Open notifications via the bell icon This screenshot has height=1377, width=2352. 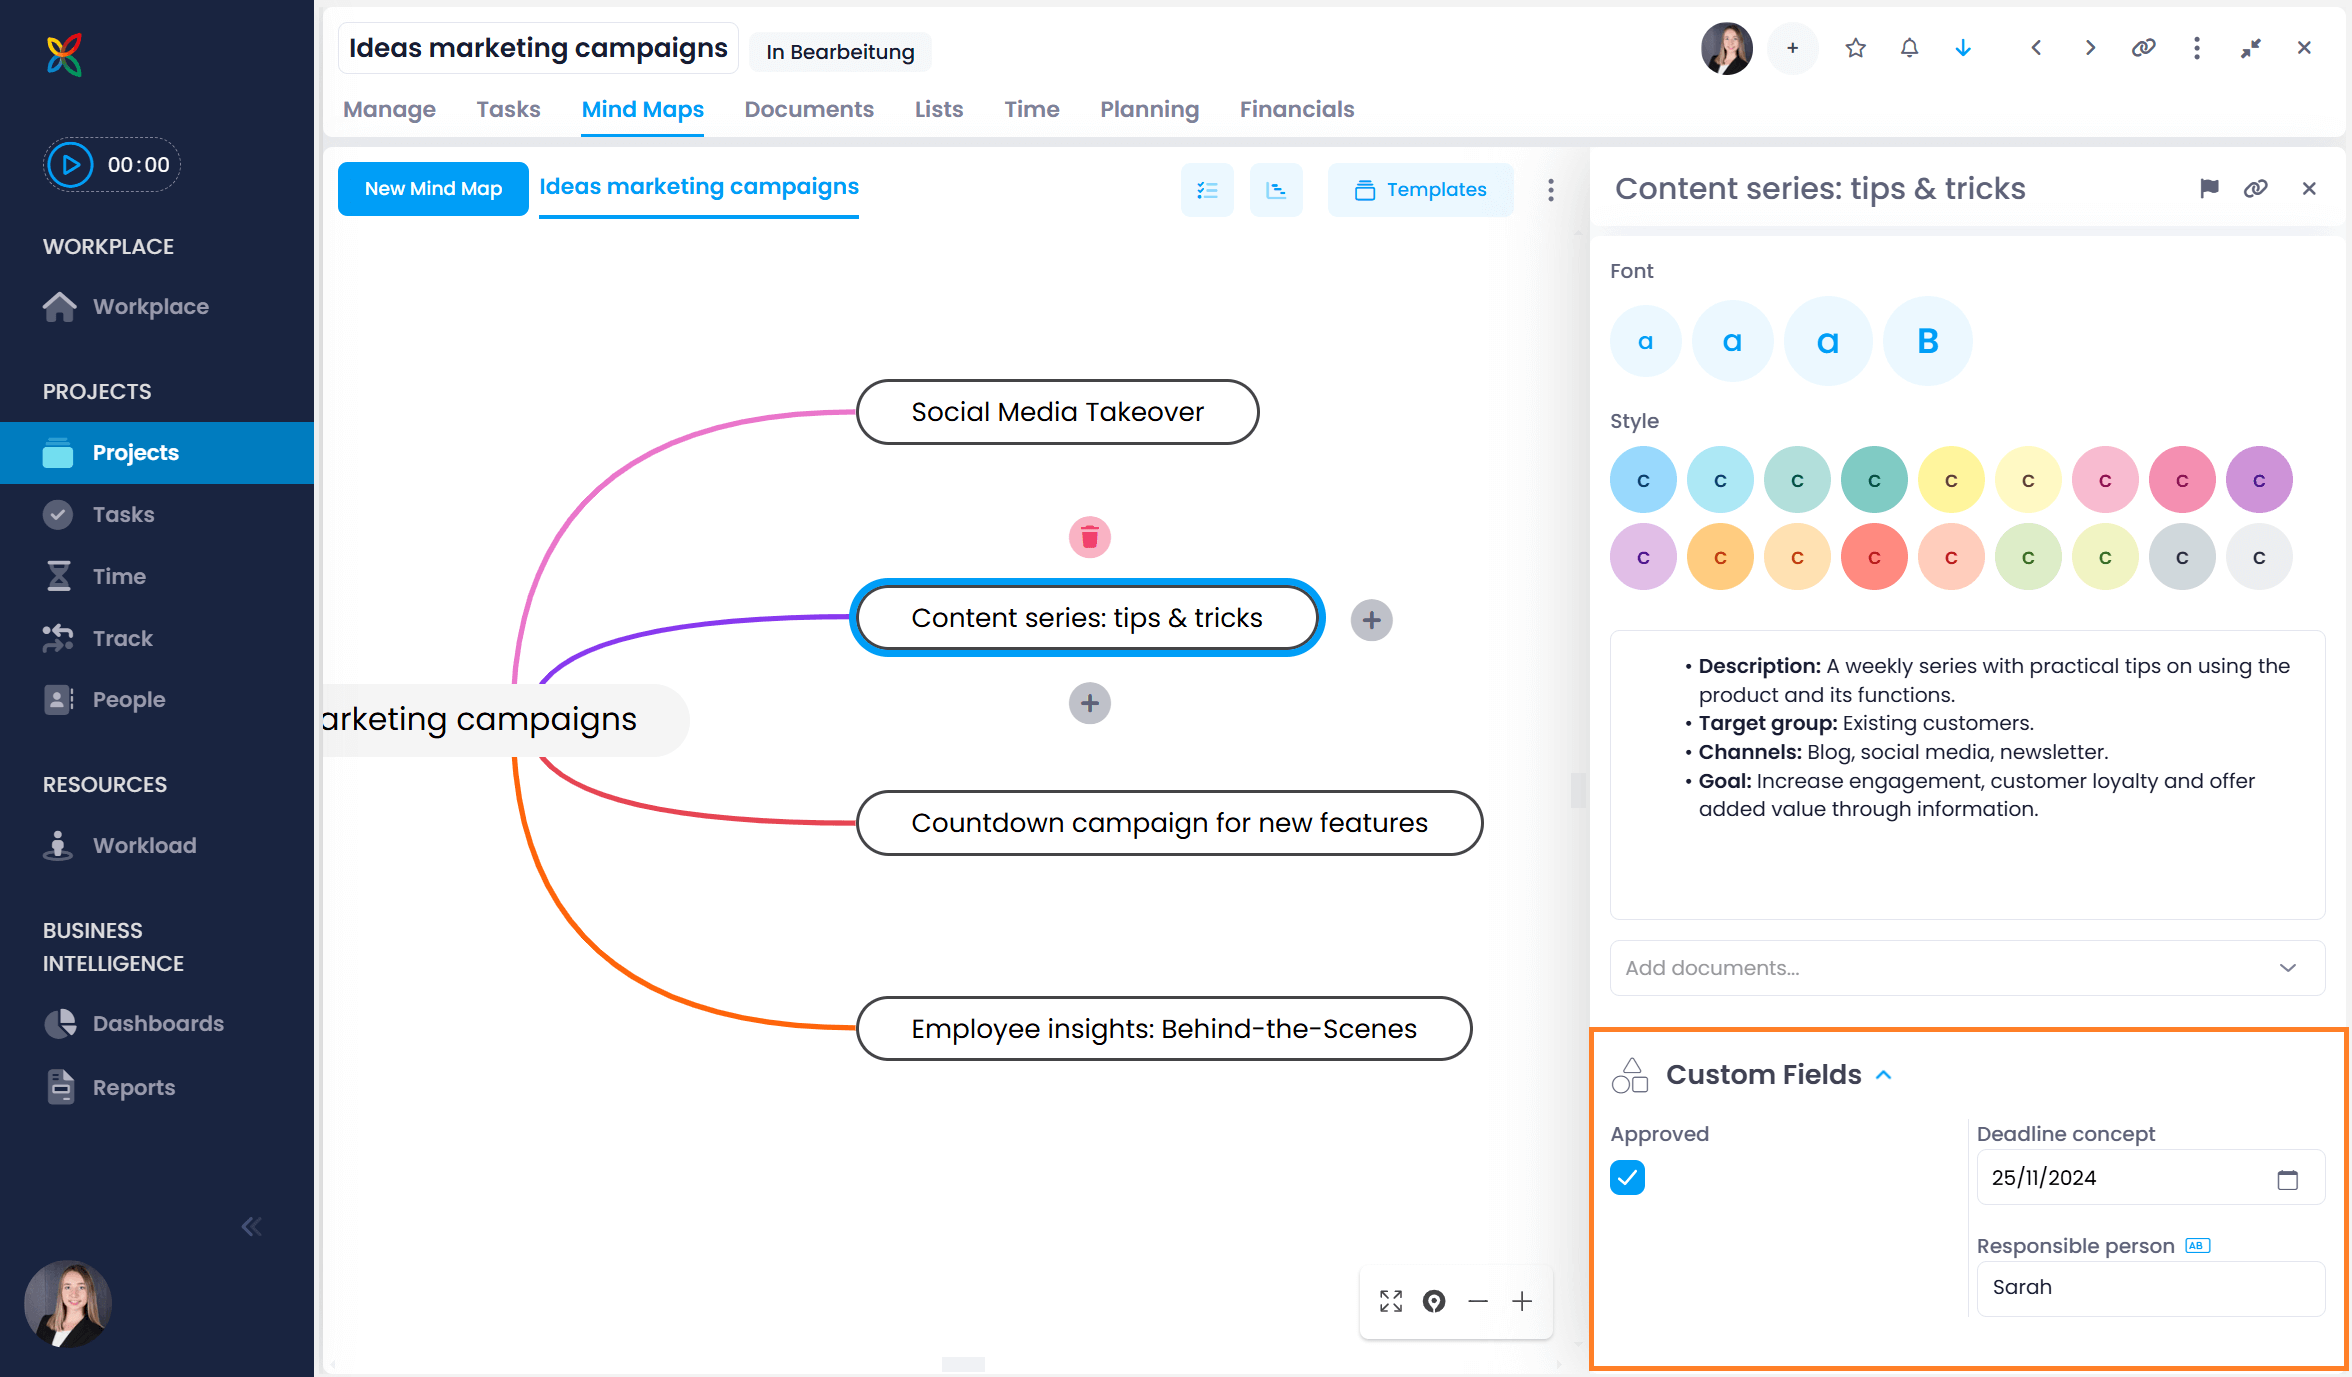1909,47
